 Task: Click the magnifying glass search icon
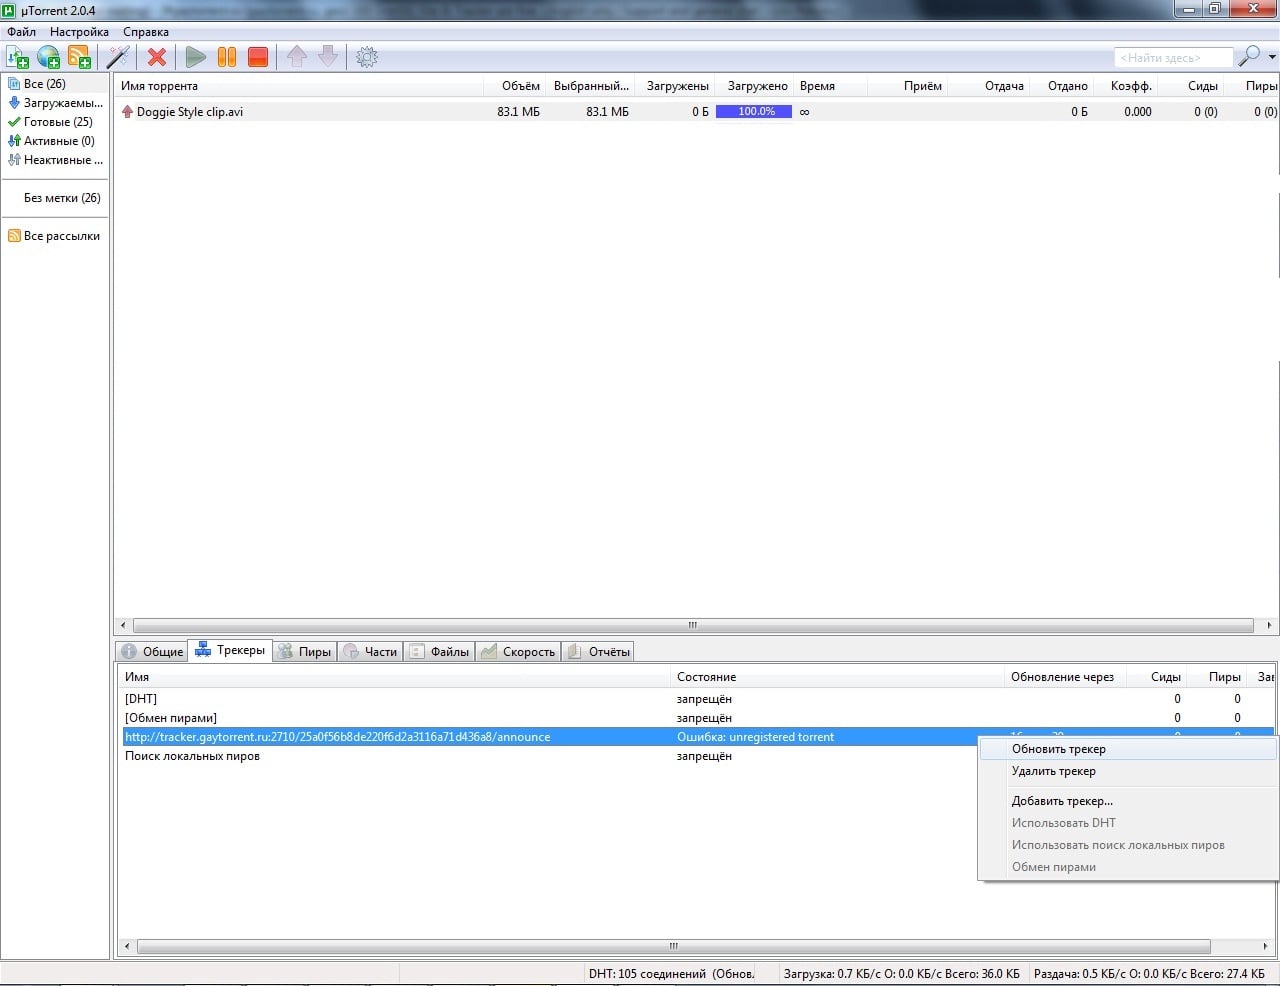click(x=1249, y=57)
